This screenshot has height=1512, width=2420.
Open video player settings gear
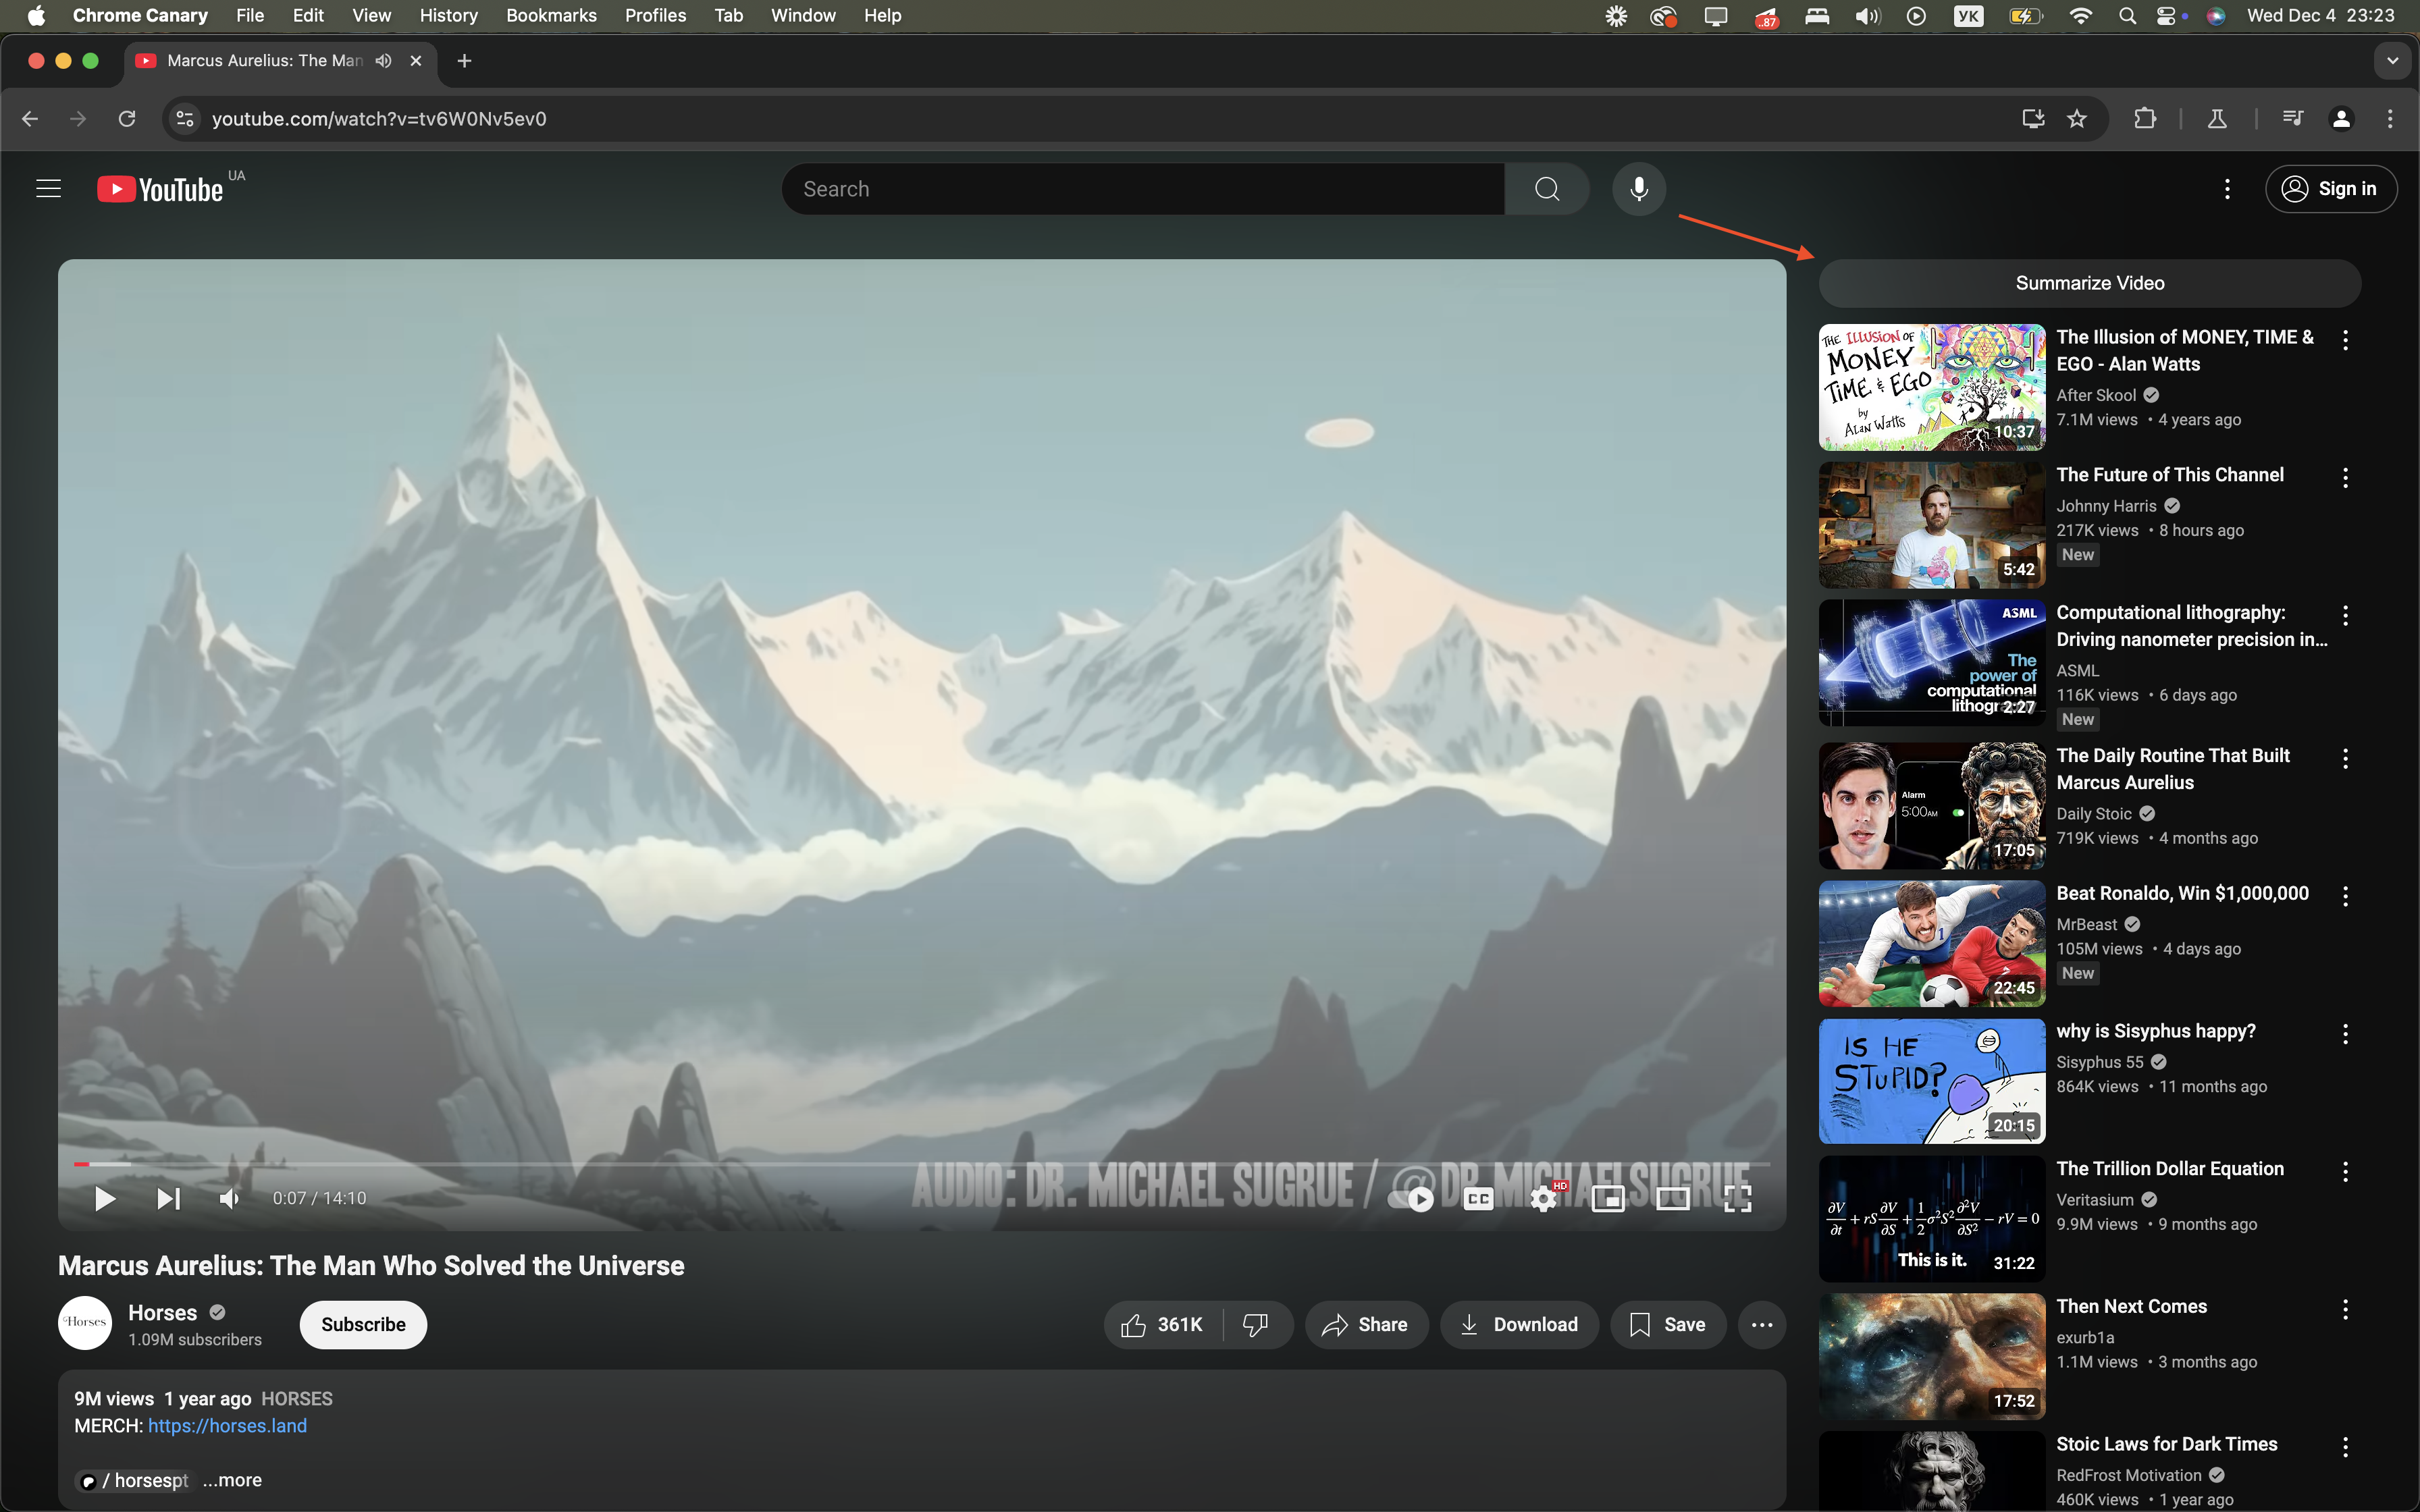(1543, 1198)
